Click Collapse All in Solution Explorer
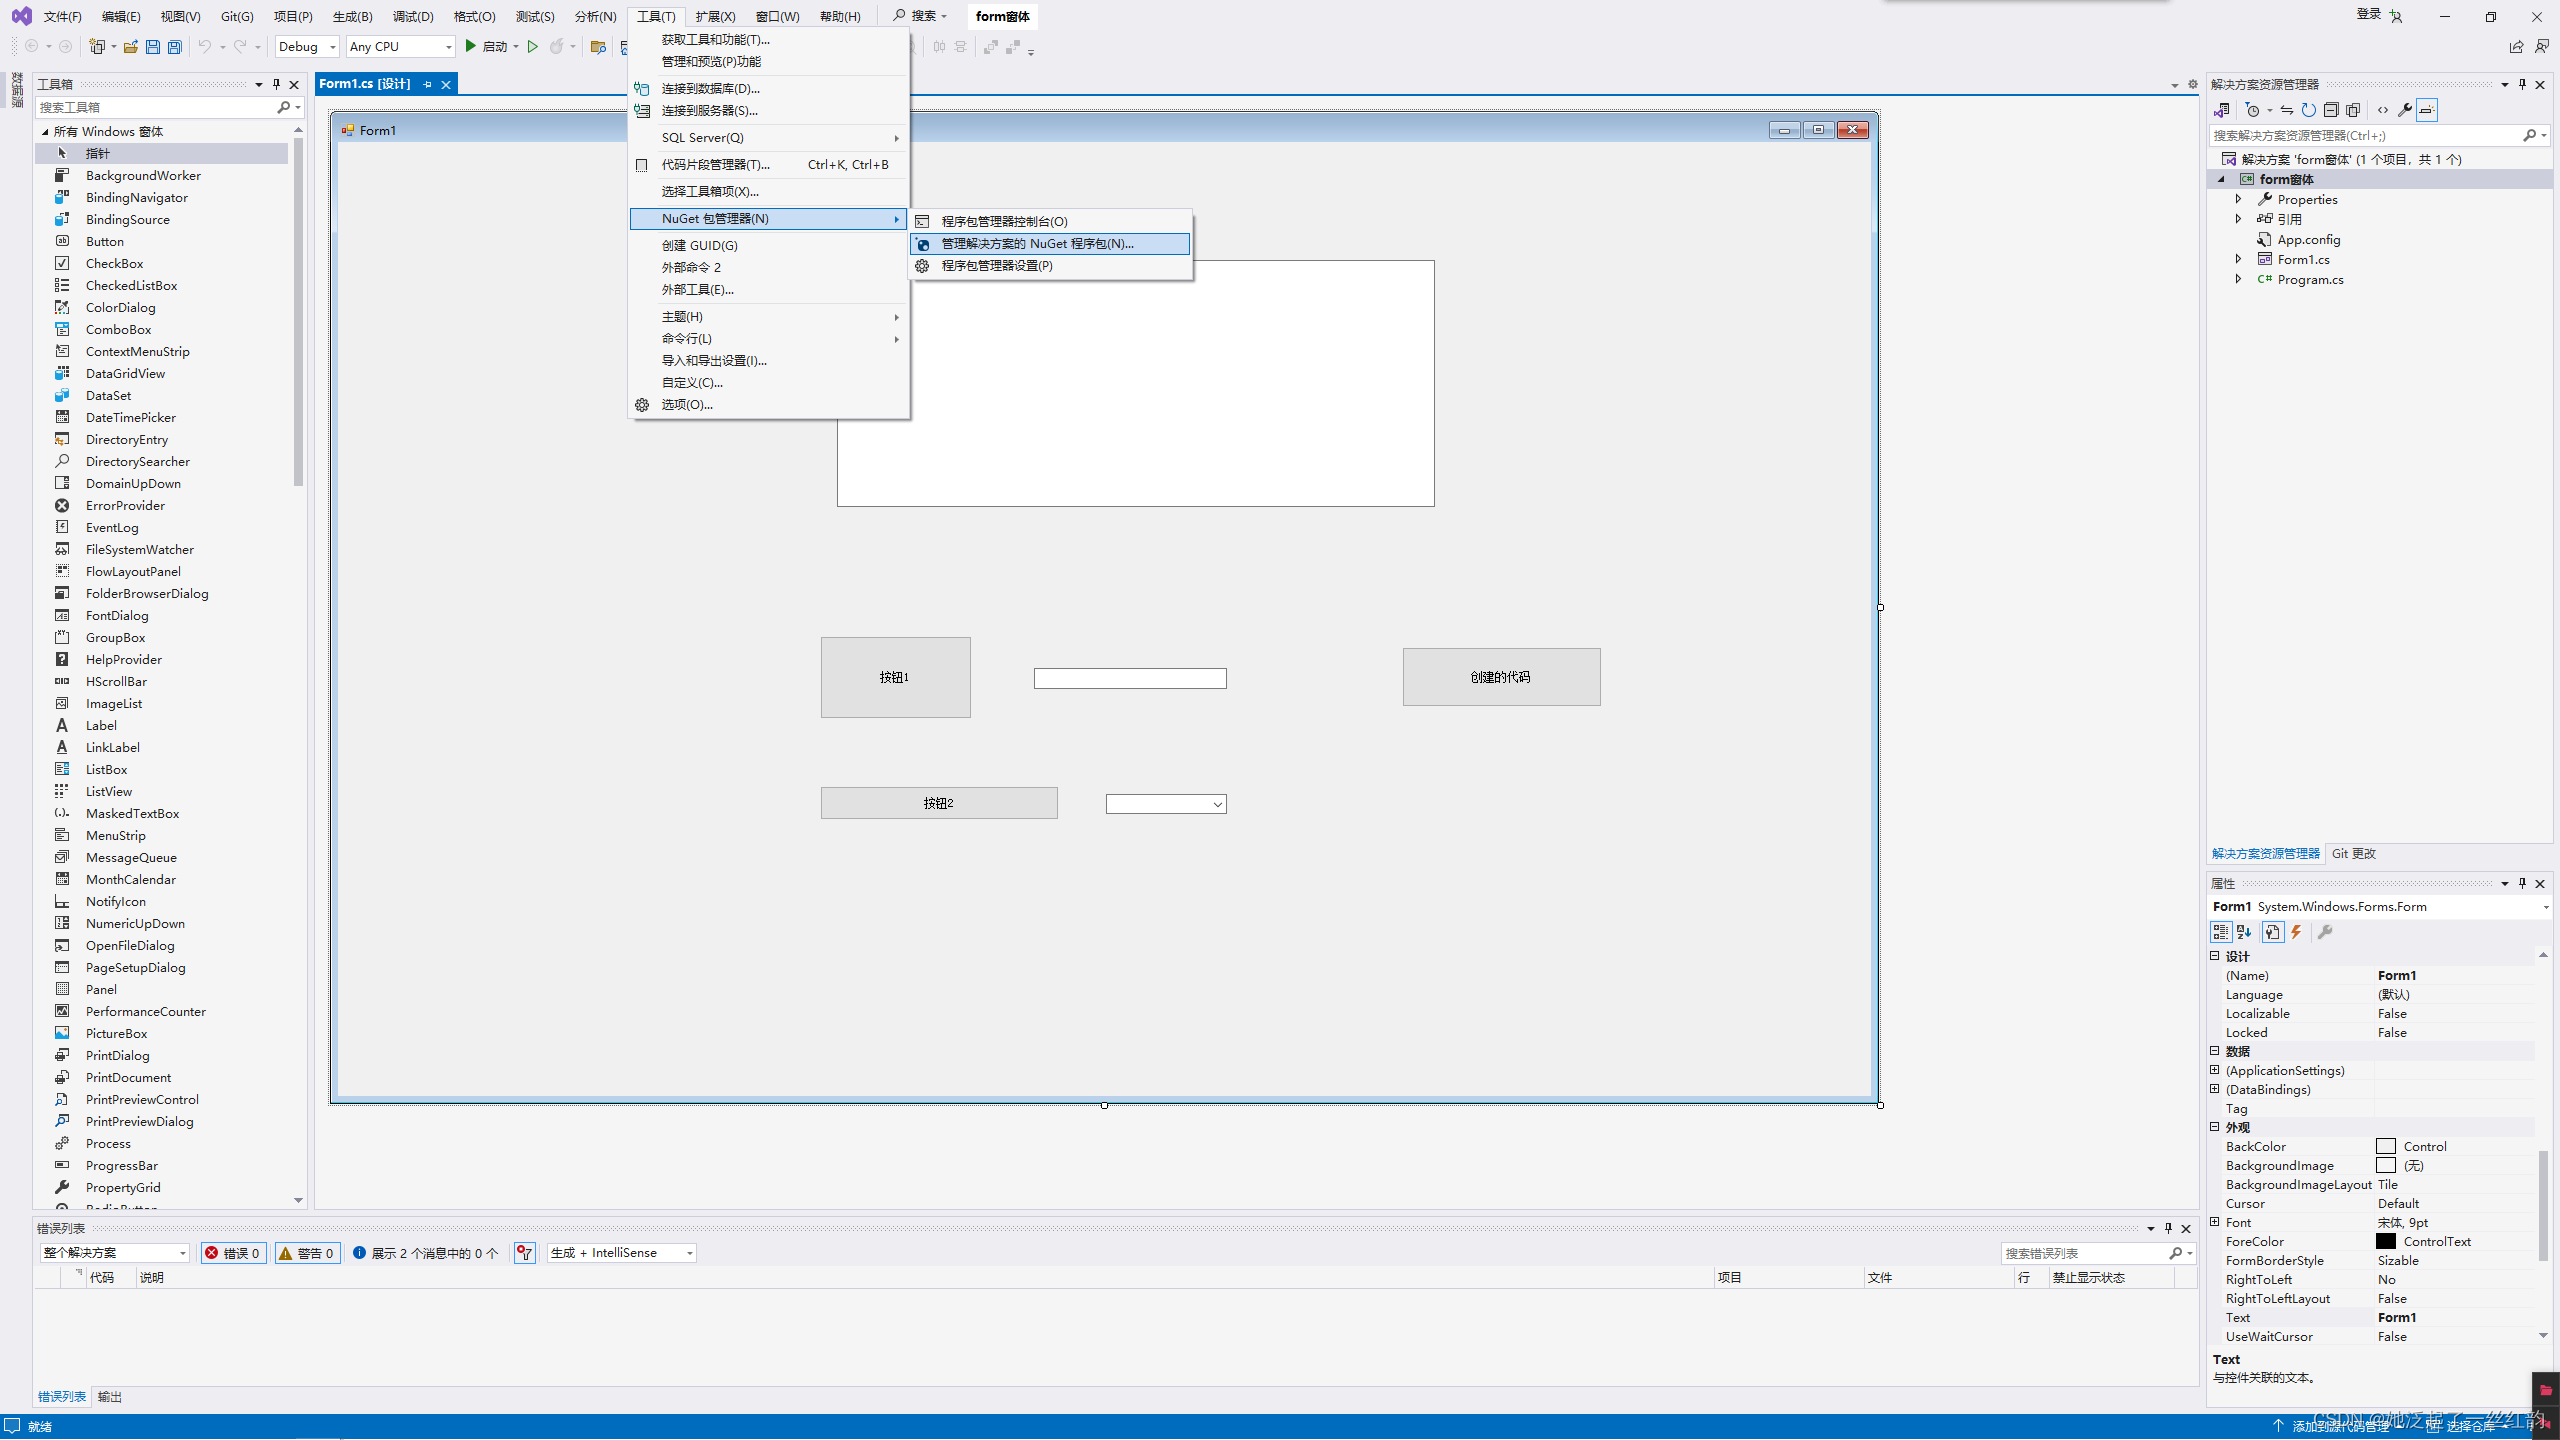Screen dimensions: 2560x1440 pos(2331,110)
